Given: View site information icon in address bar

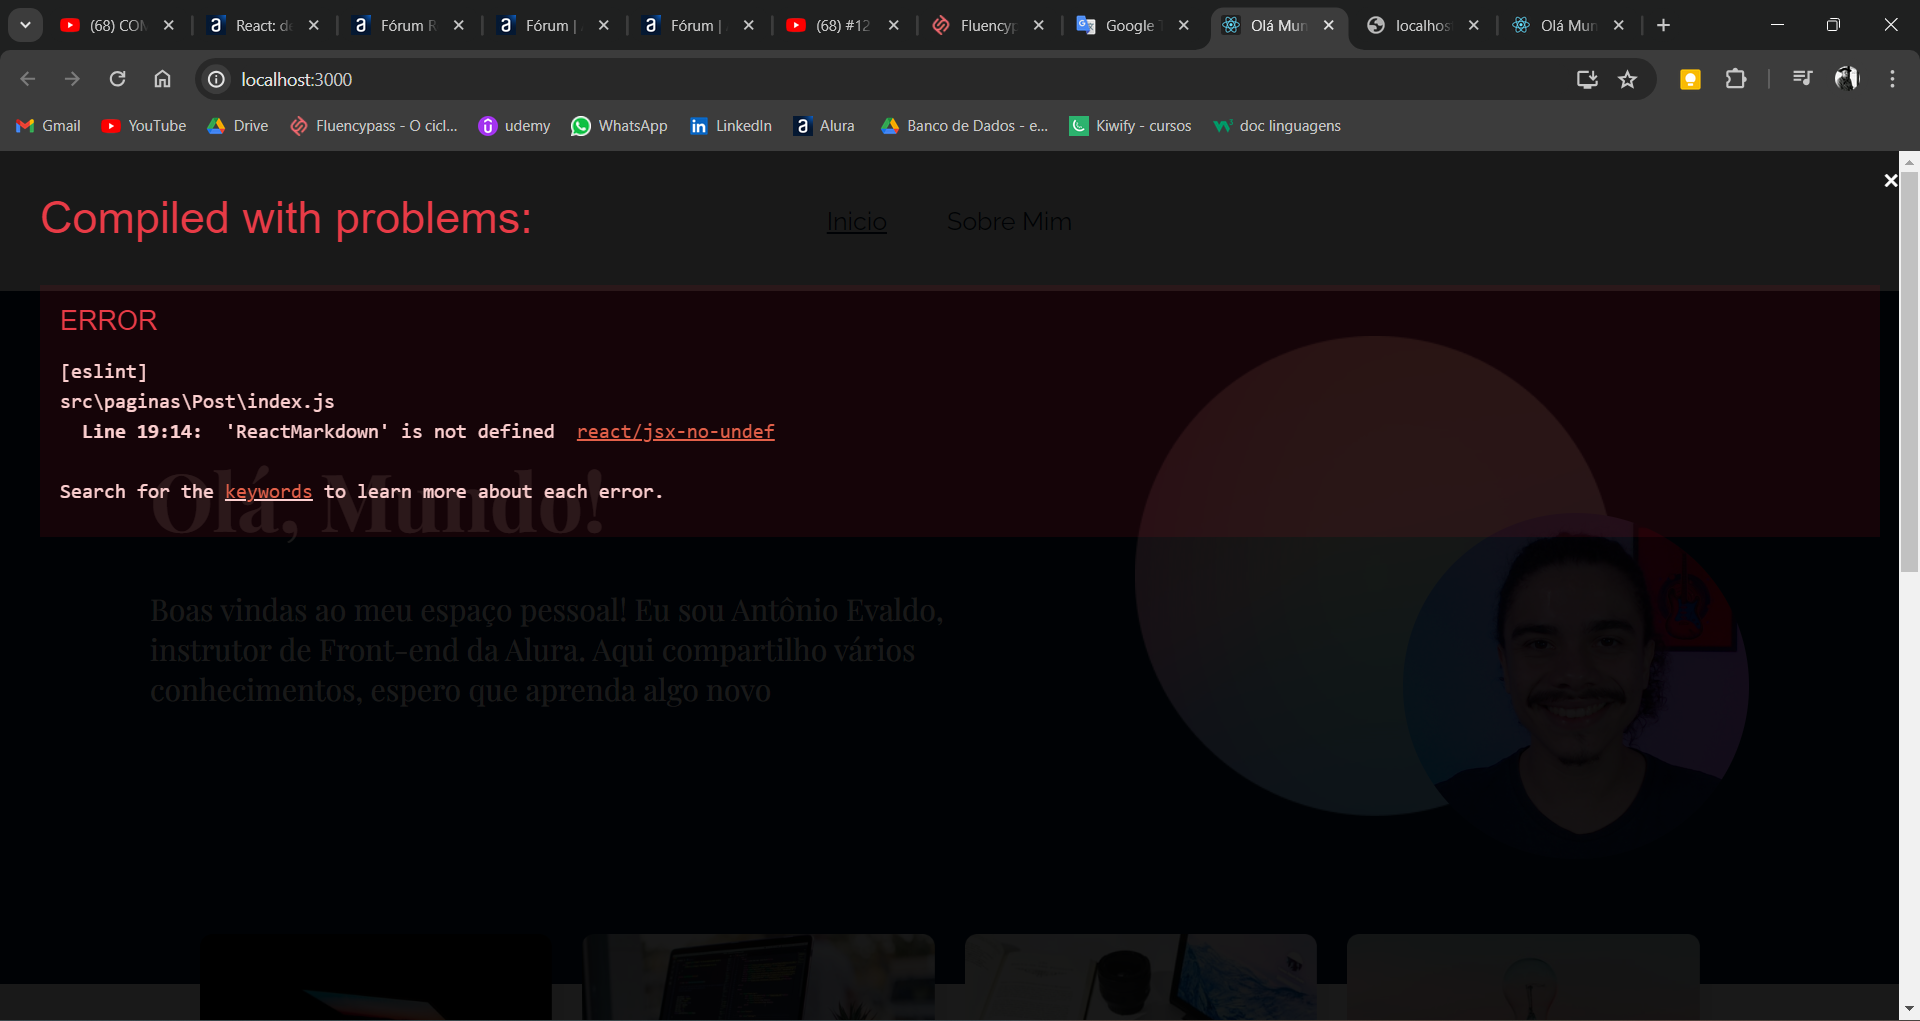Looking at the screenshot, I should 216,79.
